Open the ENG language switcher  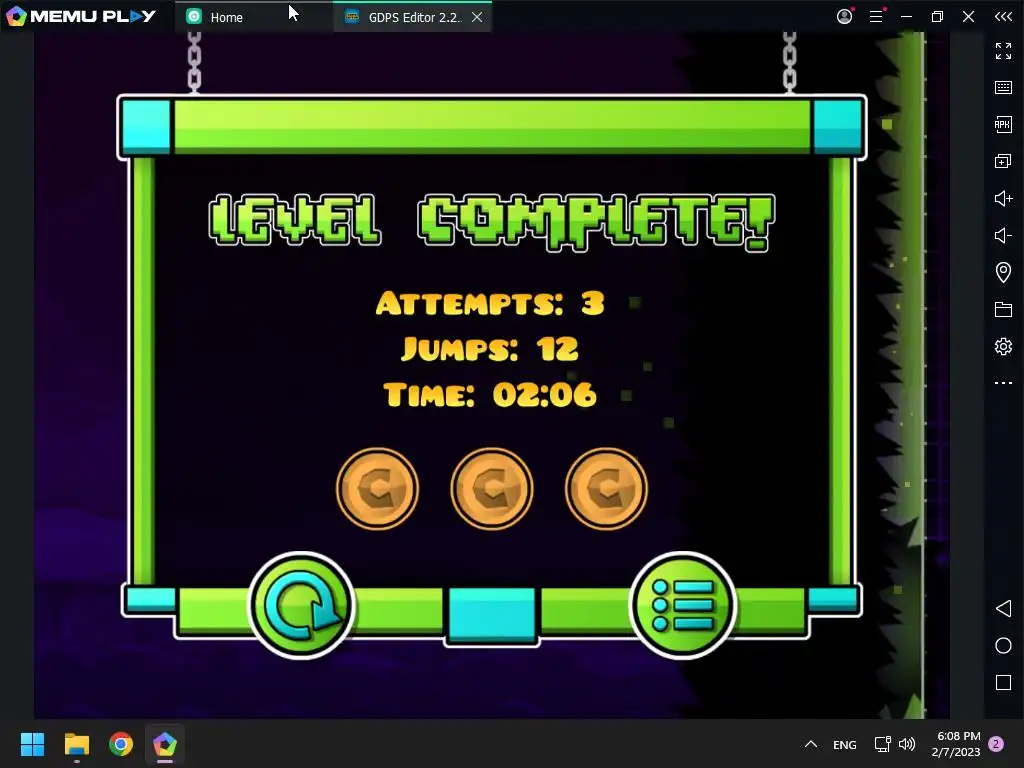(844, 744)
